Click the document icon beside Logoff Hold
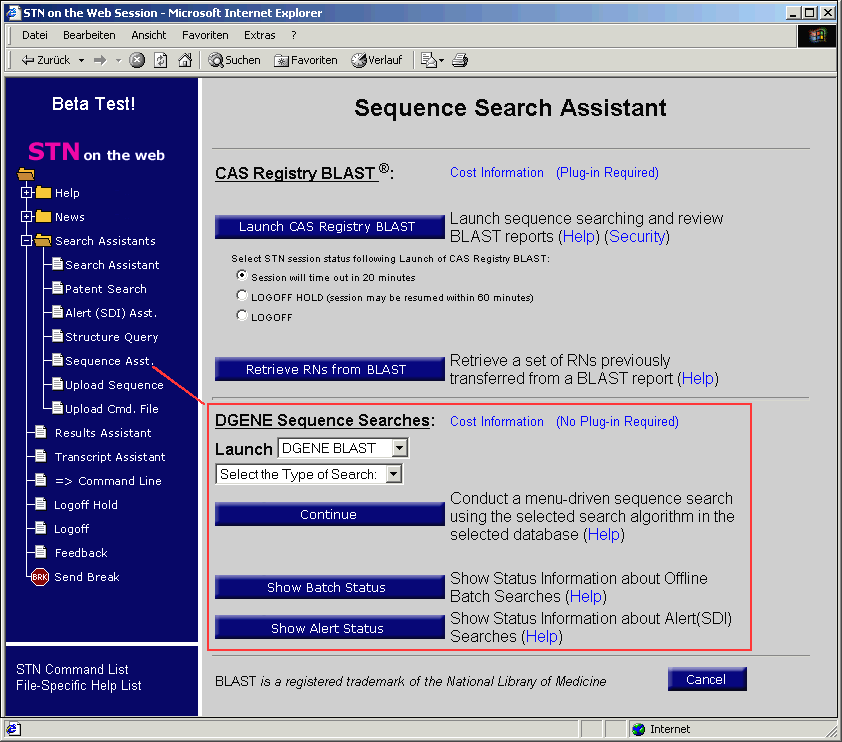 click(x=40, y=504)
